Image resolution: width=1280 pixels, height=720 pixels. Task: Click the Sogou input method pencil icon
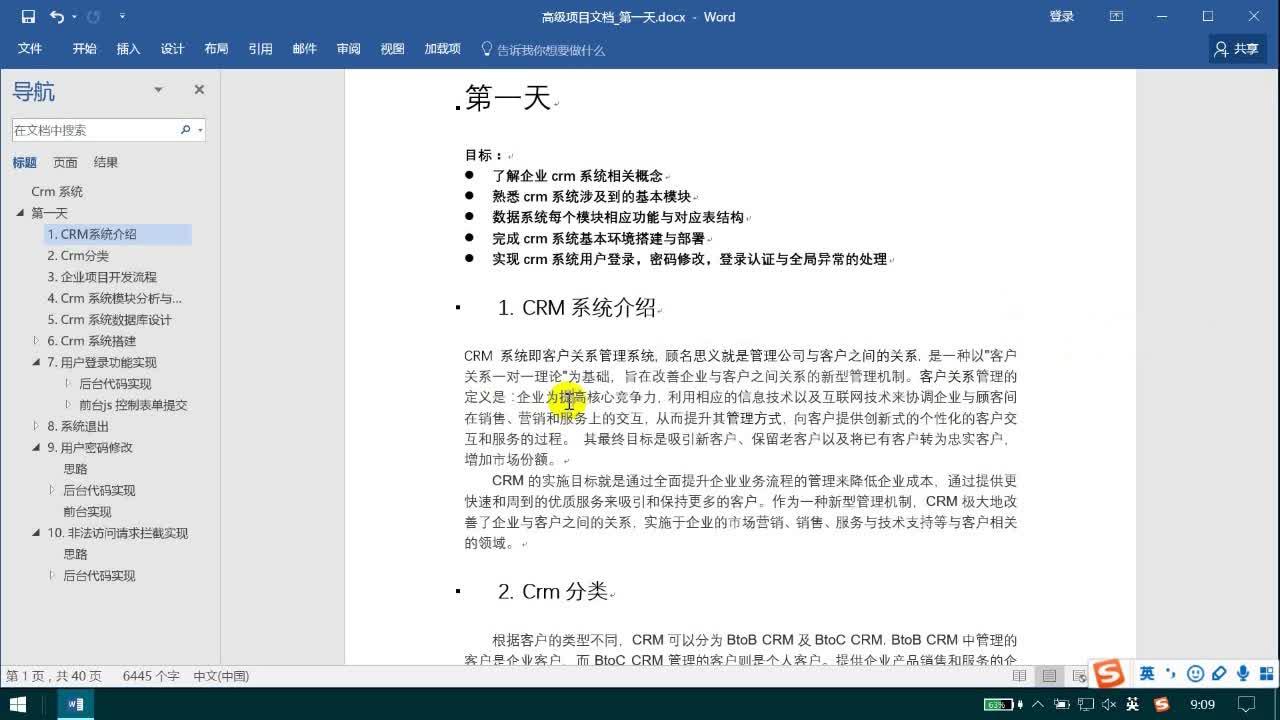click(x=1220, y=675)
